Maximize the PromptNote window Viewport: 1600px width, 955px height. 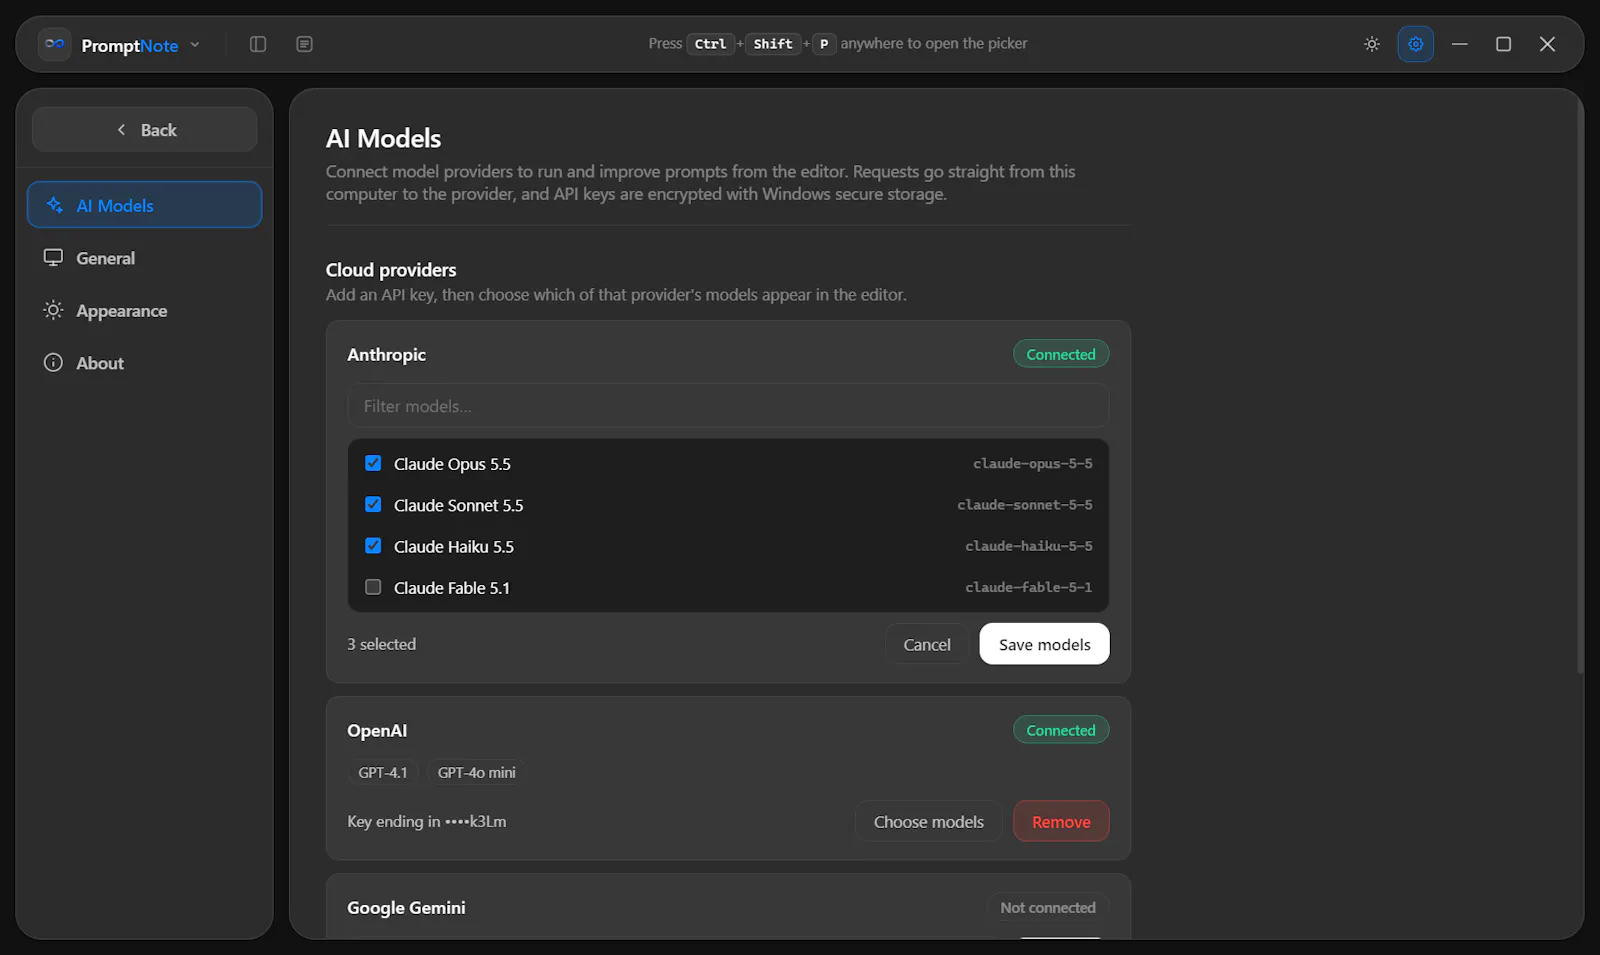click(1503, 44)
